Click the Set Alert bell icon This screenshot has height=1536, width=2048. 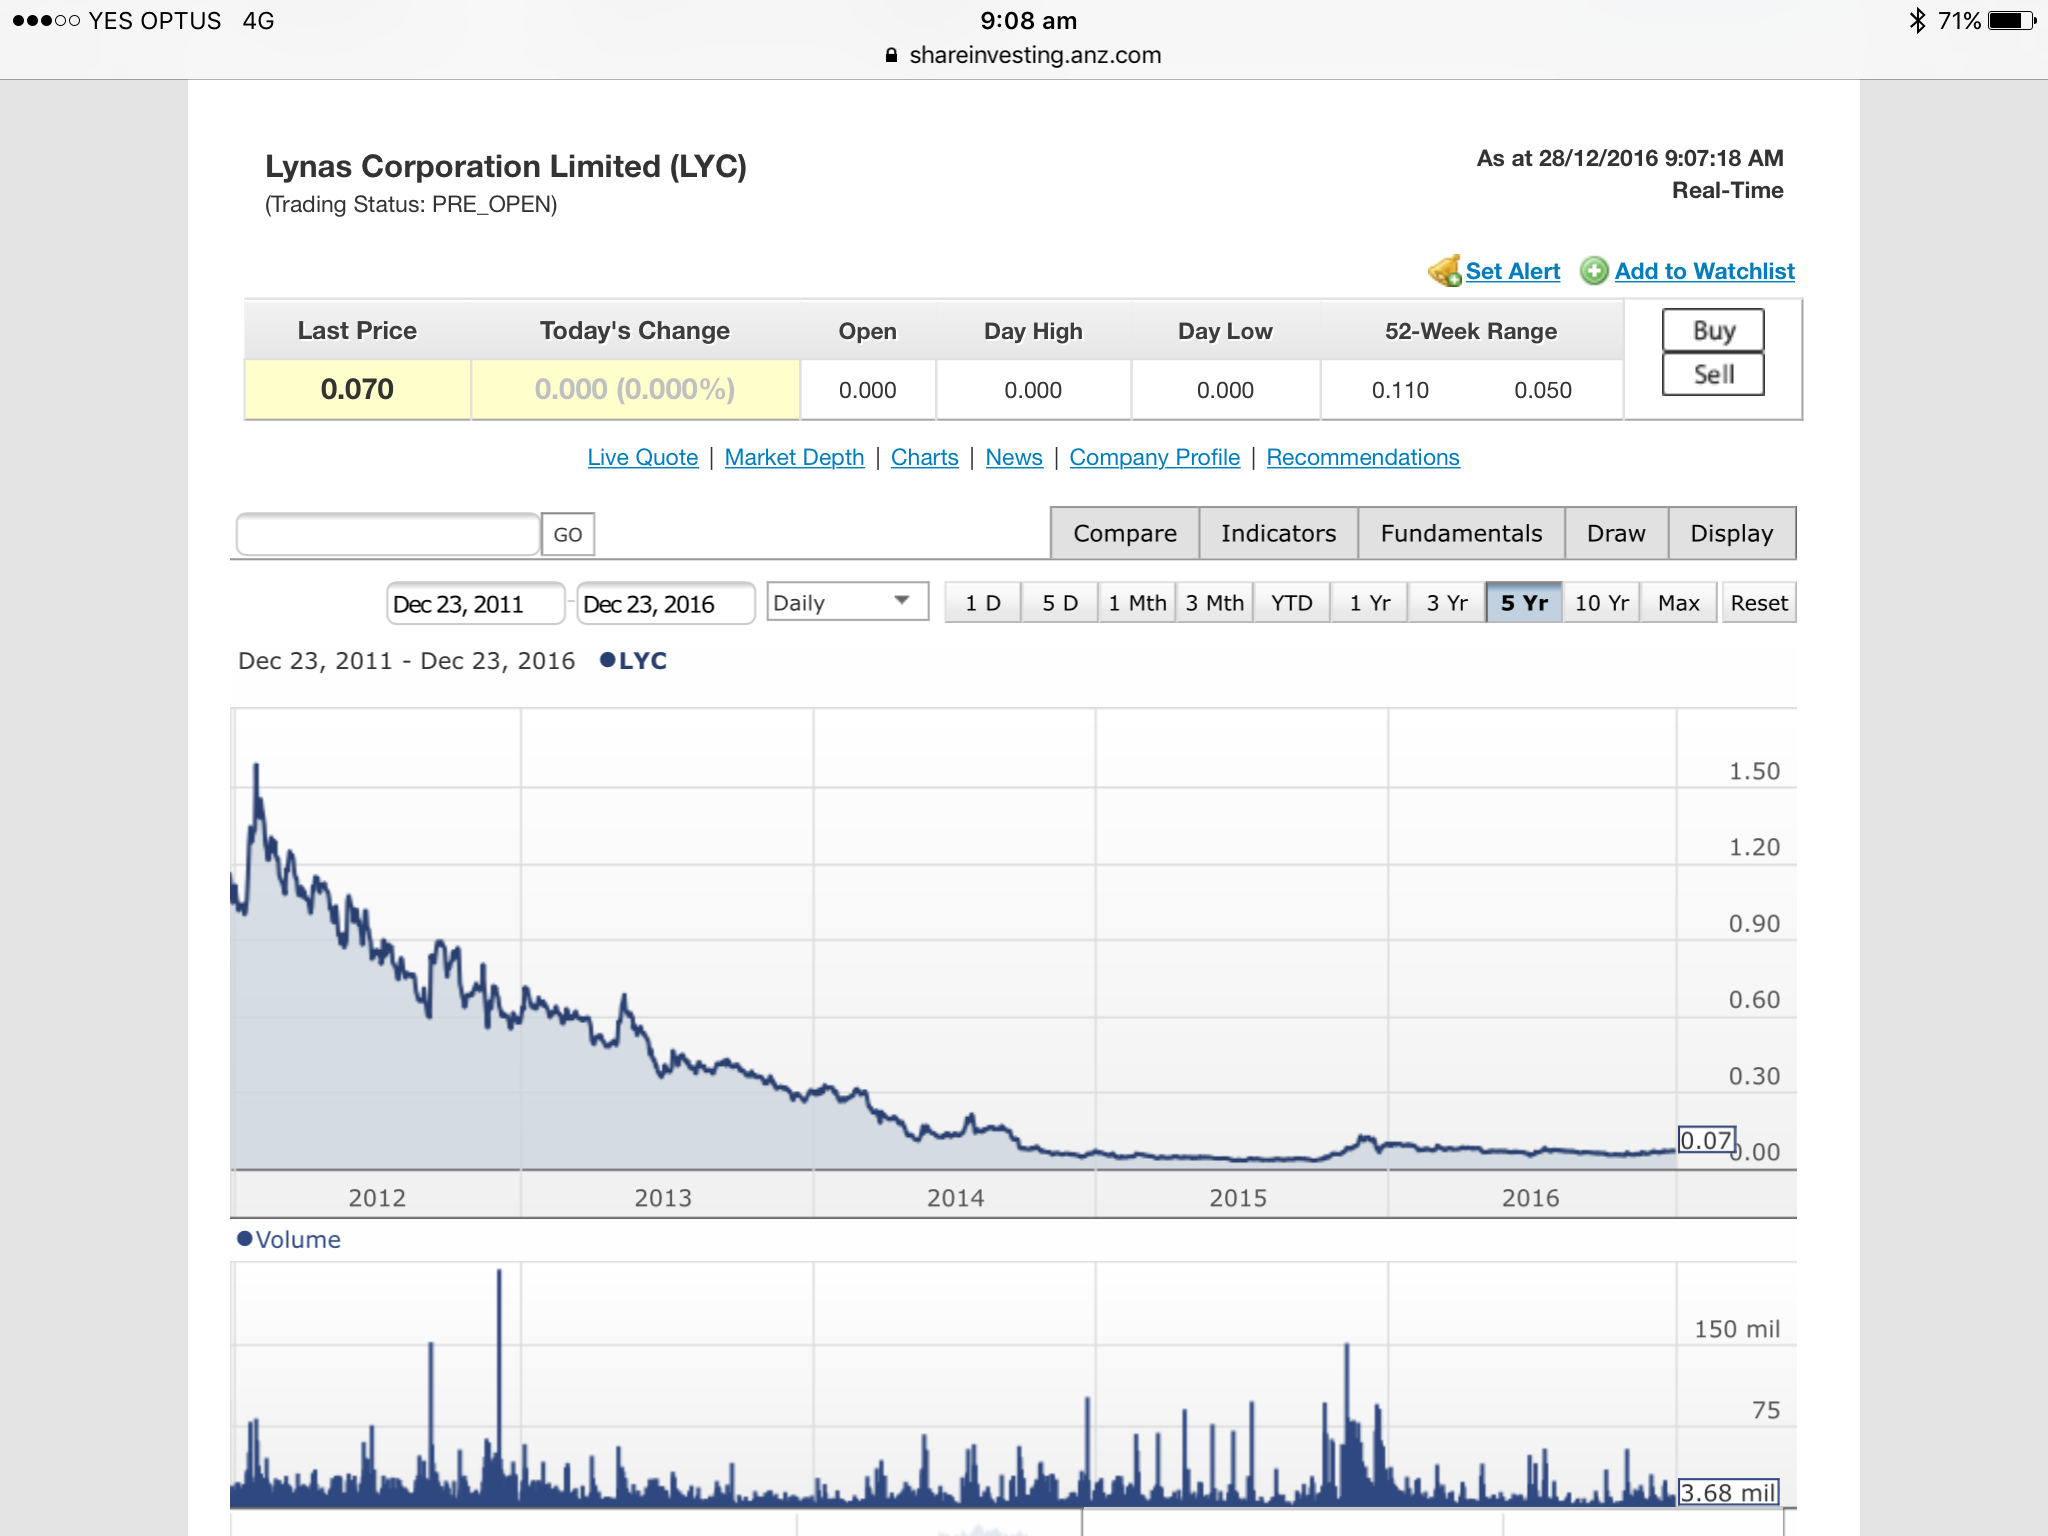point(1445,270)
